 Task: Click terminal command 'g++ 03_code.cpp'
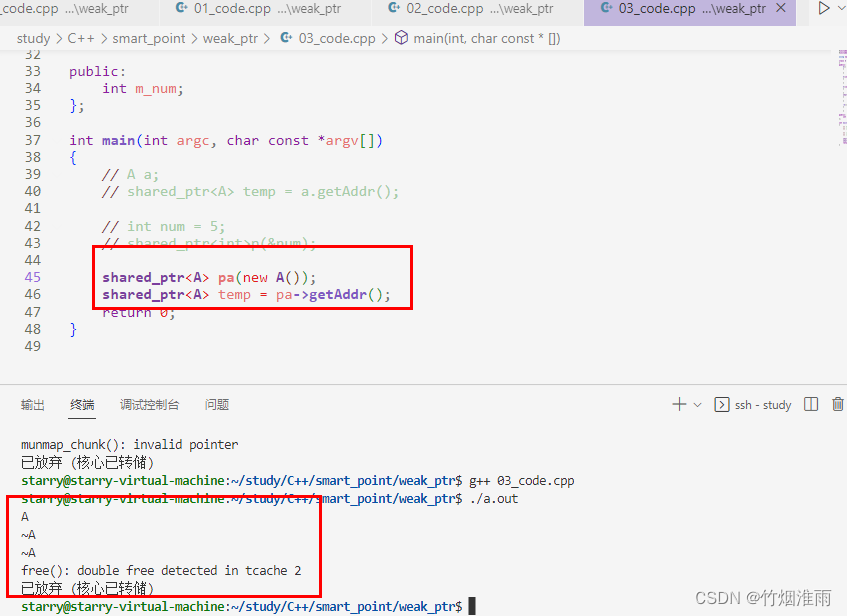pos(521,481)
